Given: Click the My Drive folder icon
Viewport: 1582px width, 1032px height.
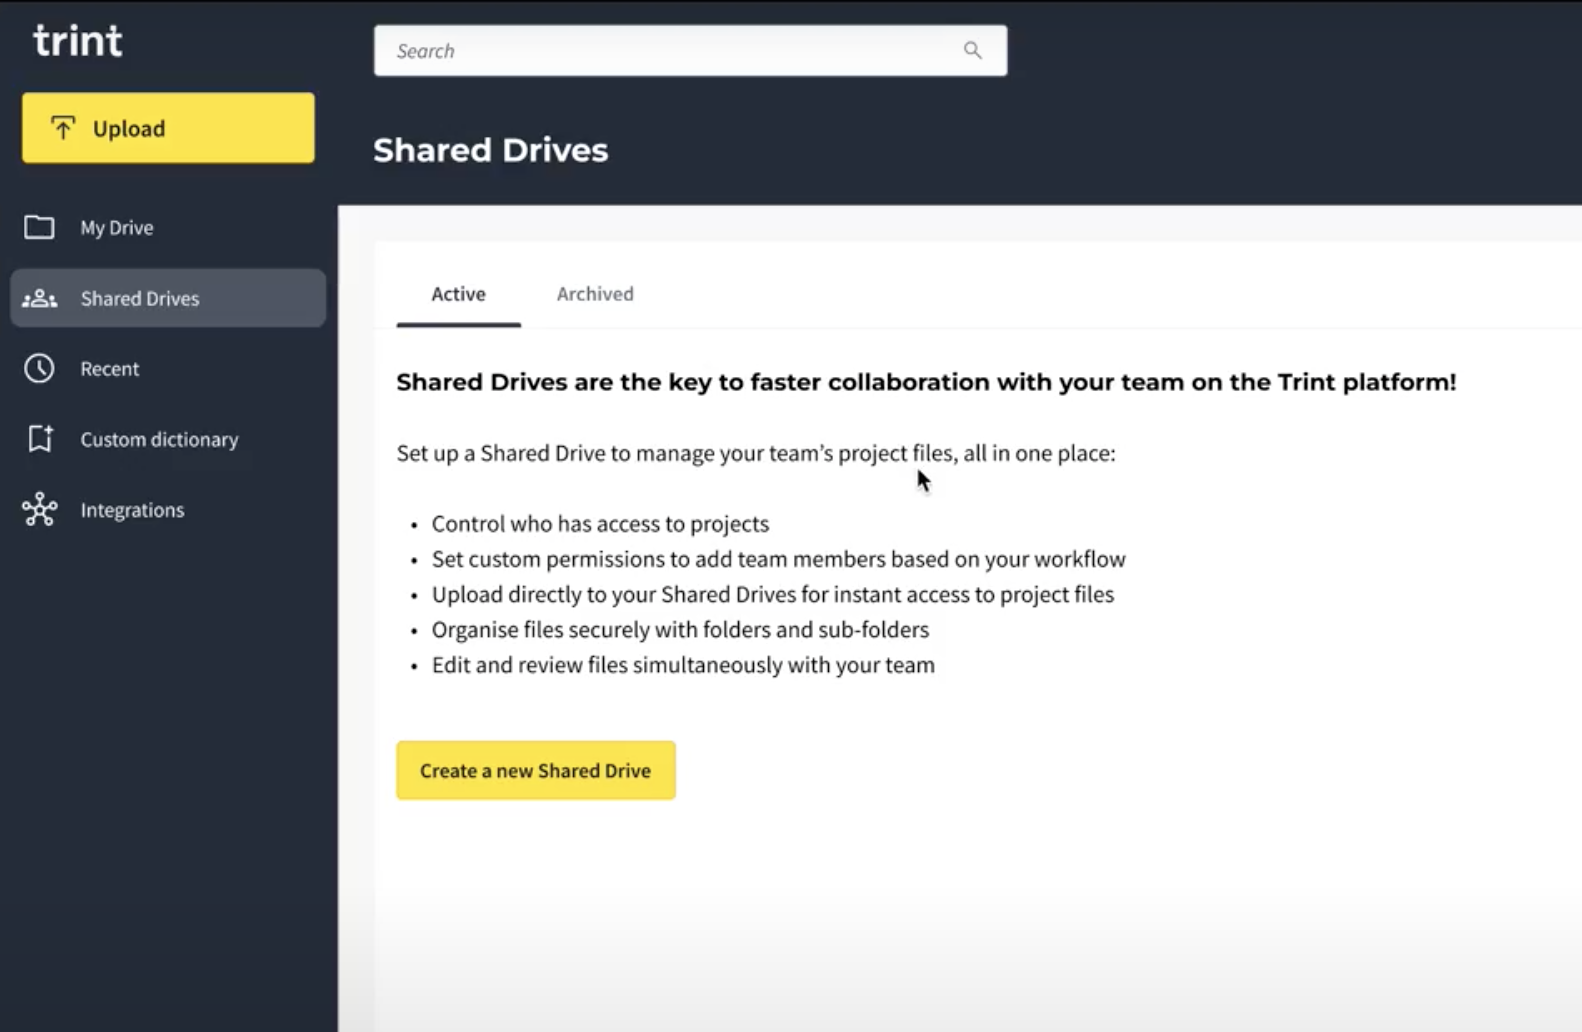Looking at the screenshot, I should click(x=39, y=227).
